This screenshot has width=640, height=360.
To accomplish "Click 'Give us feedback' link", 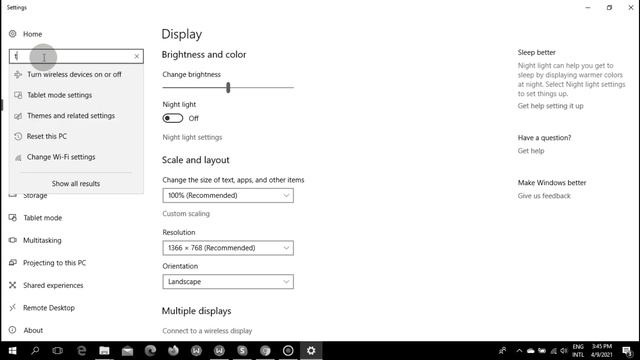I will [544, 196].
